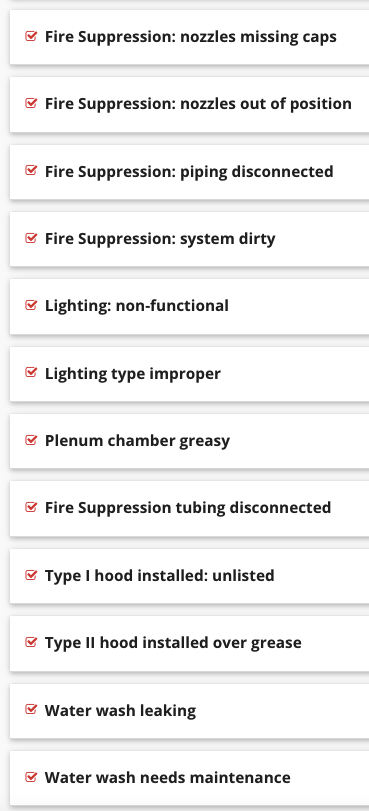
Task: Toggle checkbox for nozzles out of position
Action: click(x=32, y=103)
